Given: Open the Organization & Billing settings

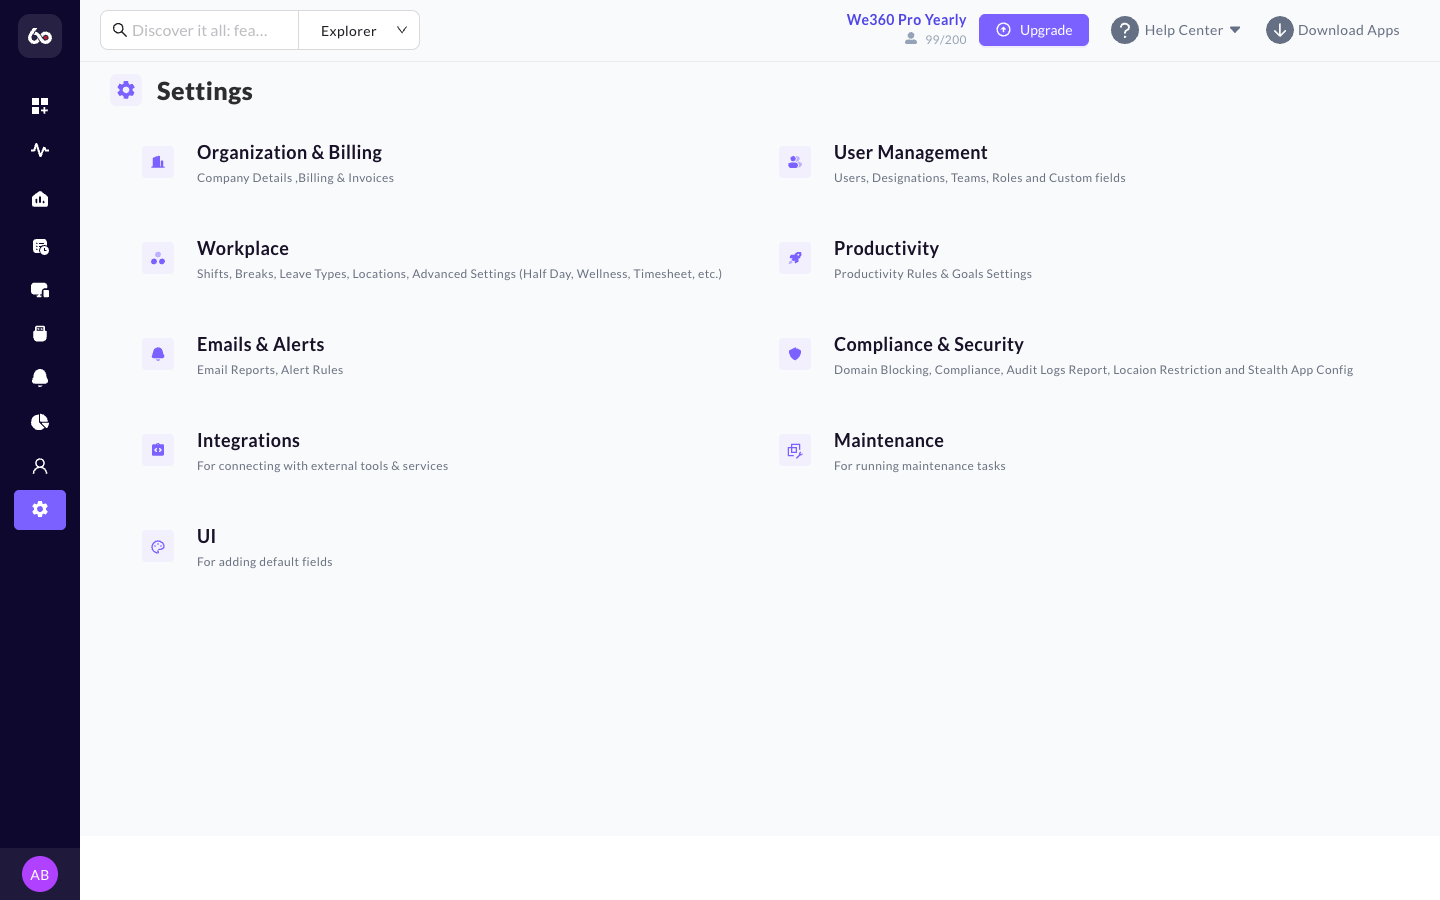Looking at the screenshot, I should pyautogui.click(x=289, y=152).
